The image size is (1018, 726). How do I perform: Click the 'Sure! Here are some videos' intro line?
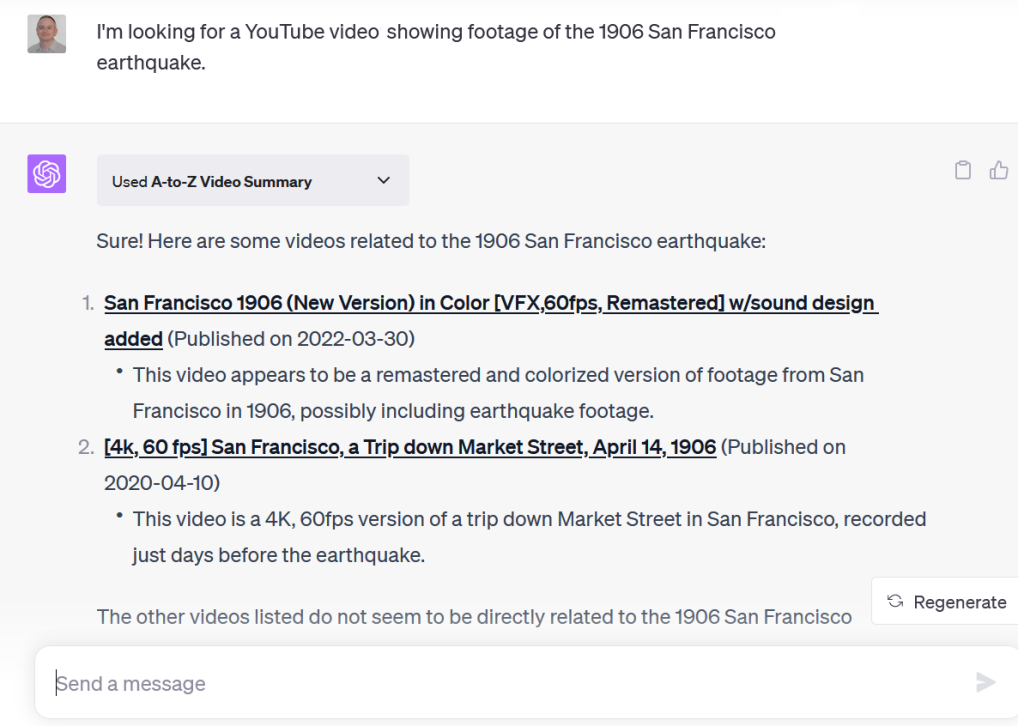(430, 241)
